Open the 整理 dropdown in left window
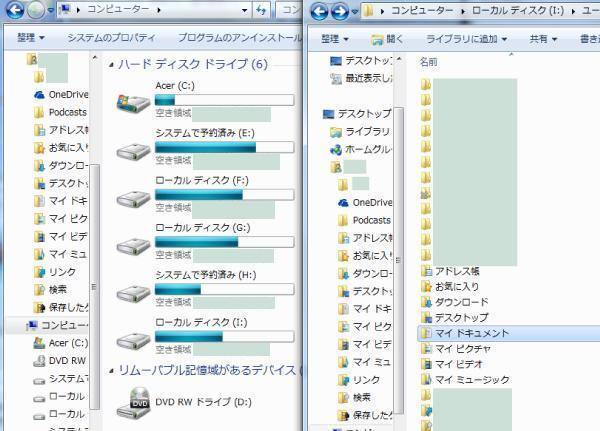The image size is (600, 431). (36, 38)
